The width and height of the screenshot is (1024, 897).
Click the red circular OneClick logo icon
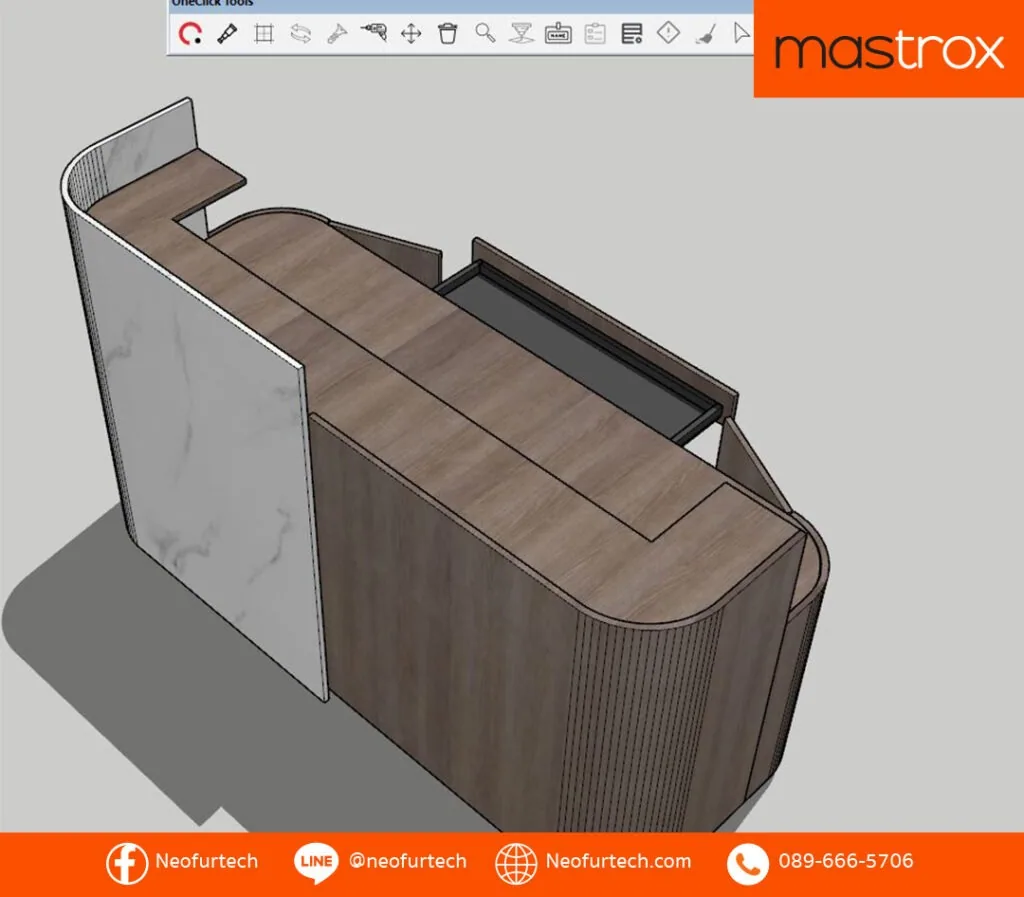tap(190, 33)
